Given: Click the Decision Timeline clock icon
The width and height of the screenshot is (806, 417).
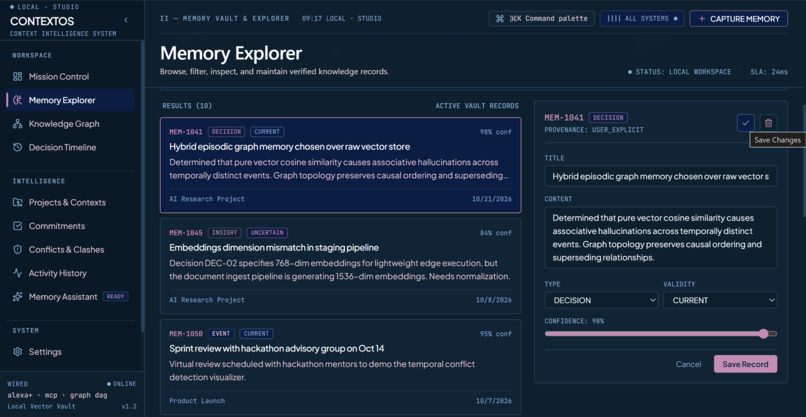Looking at the screenshot, I should tap(17, 148).
